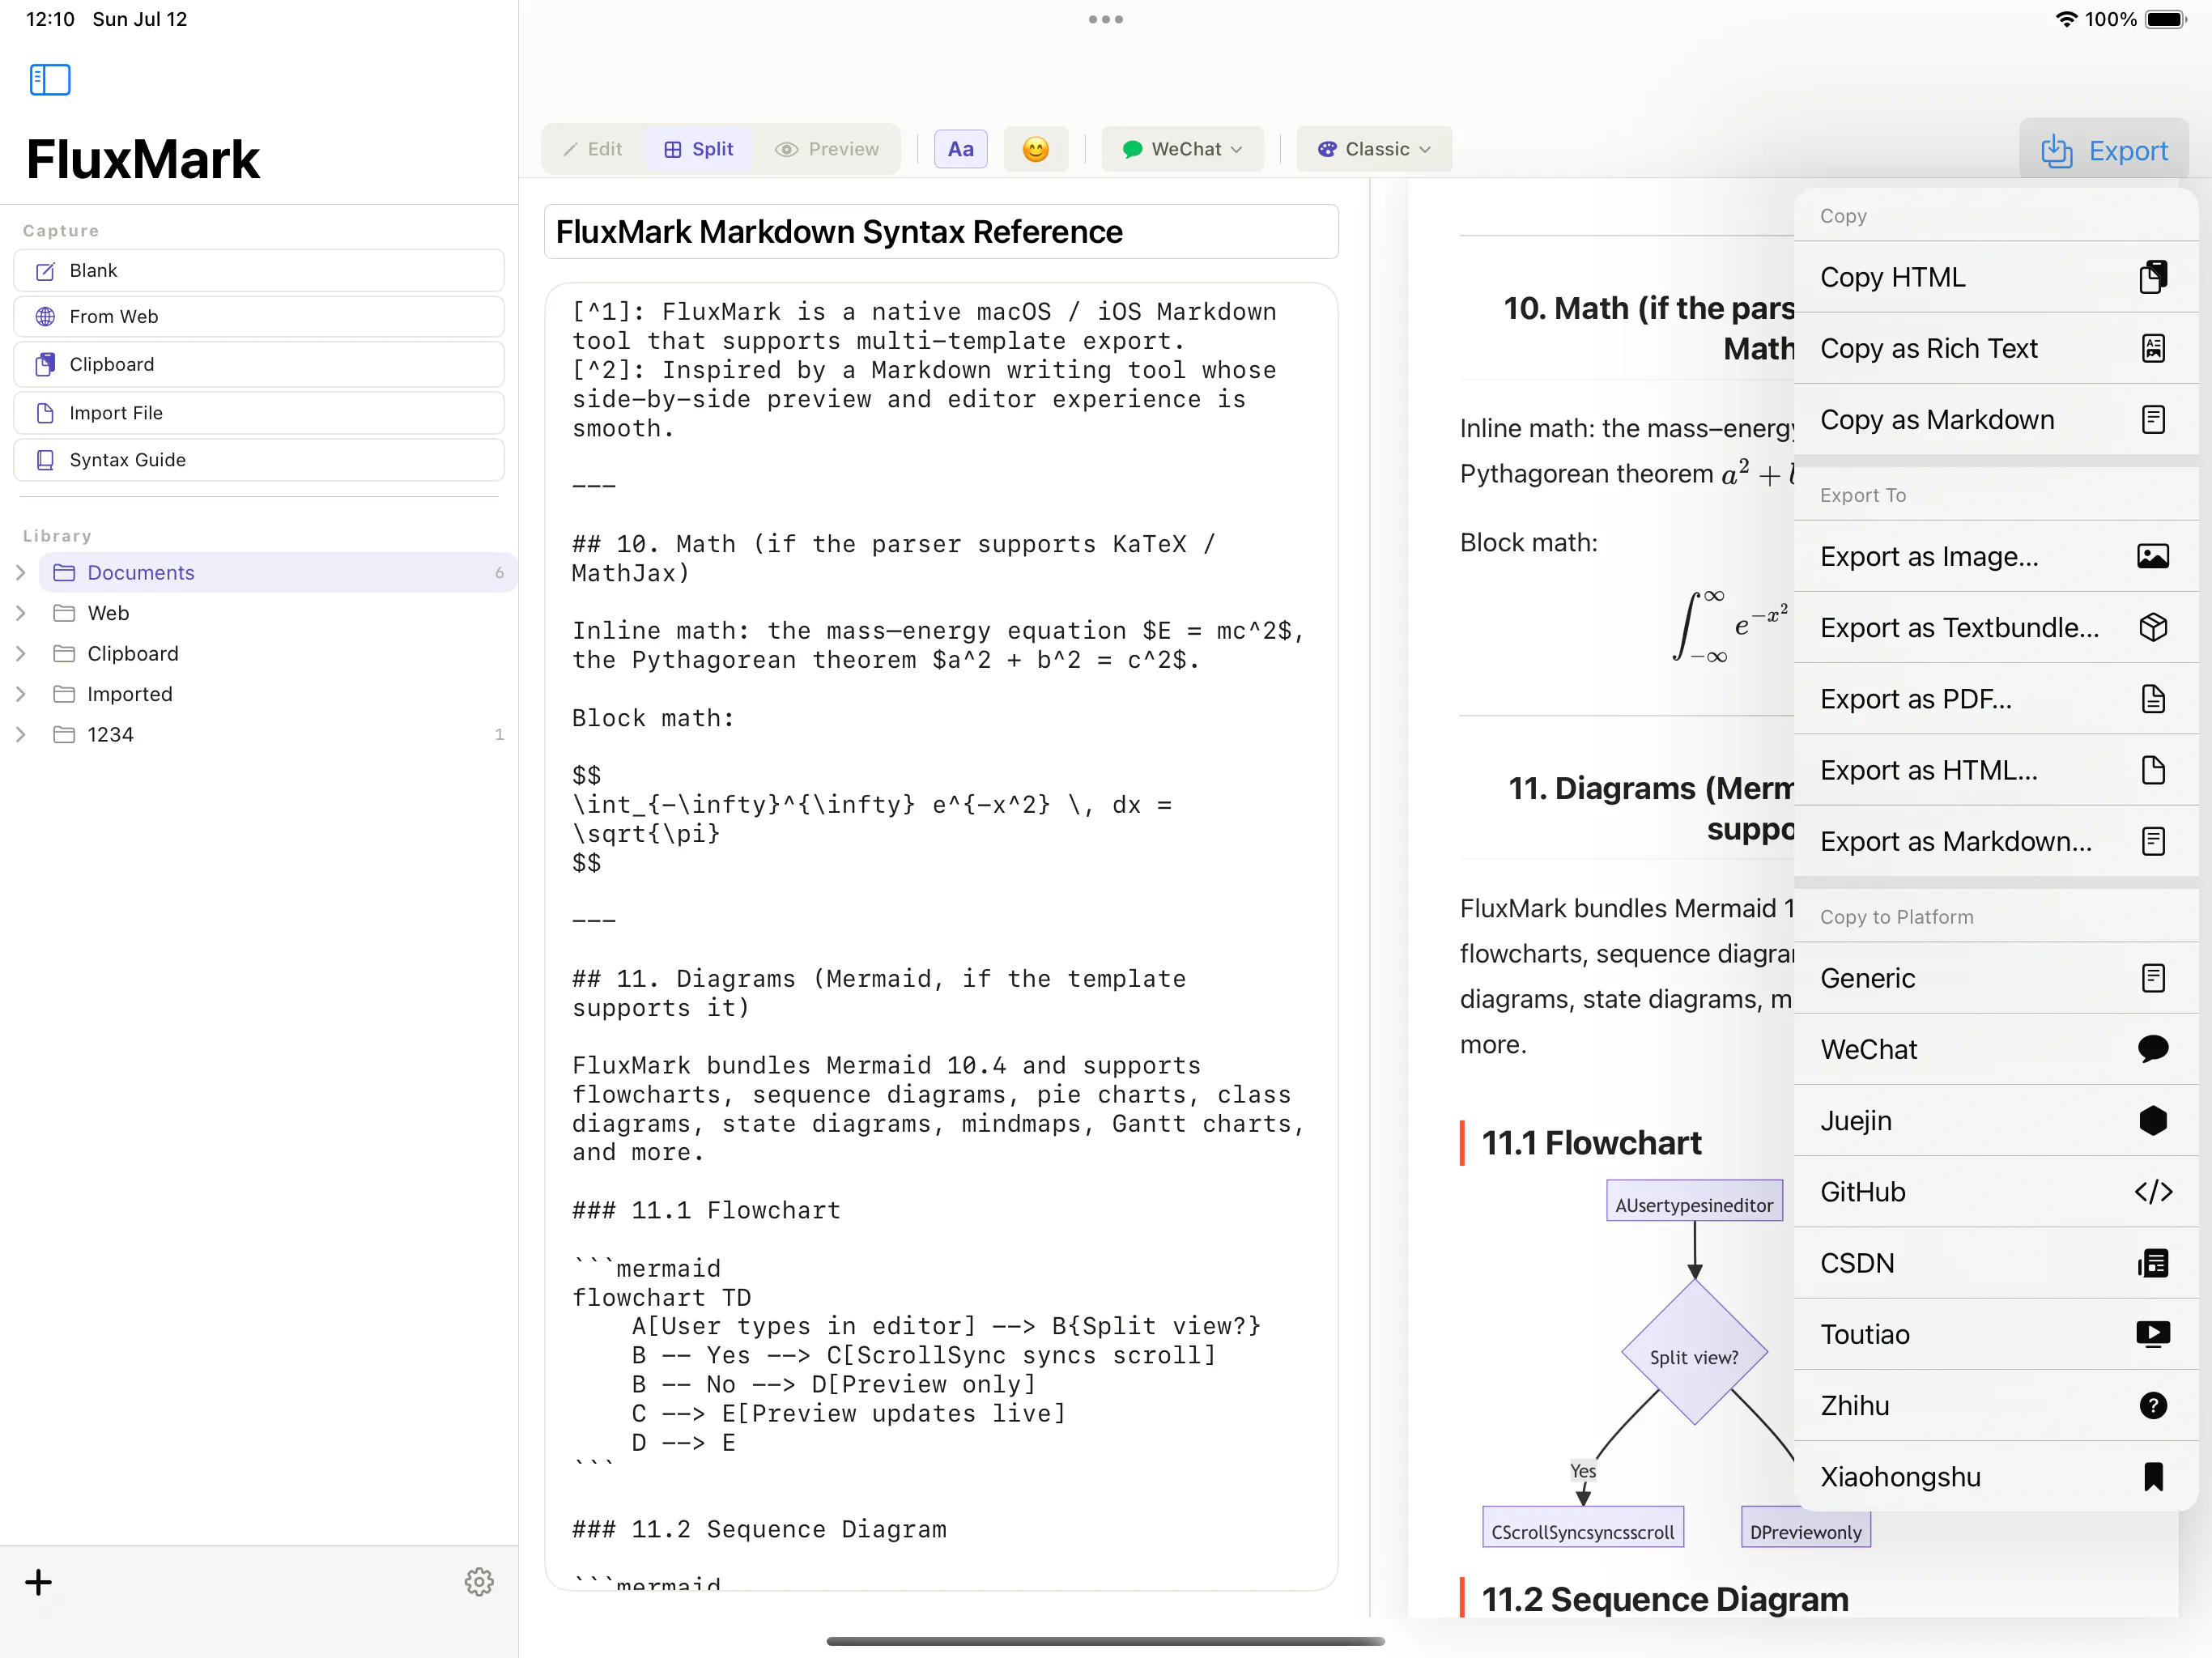The width and height of the screenshot is (2212, 1658).
Task: Click the Toutiao play video icon
Action: (x=2153, y=1334)
